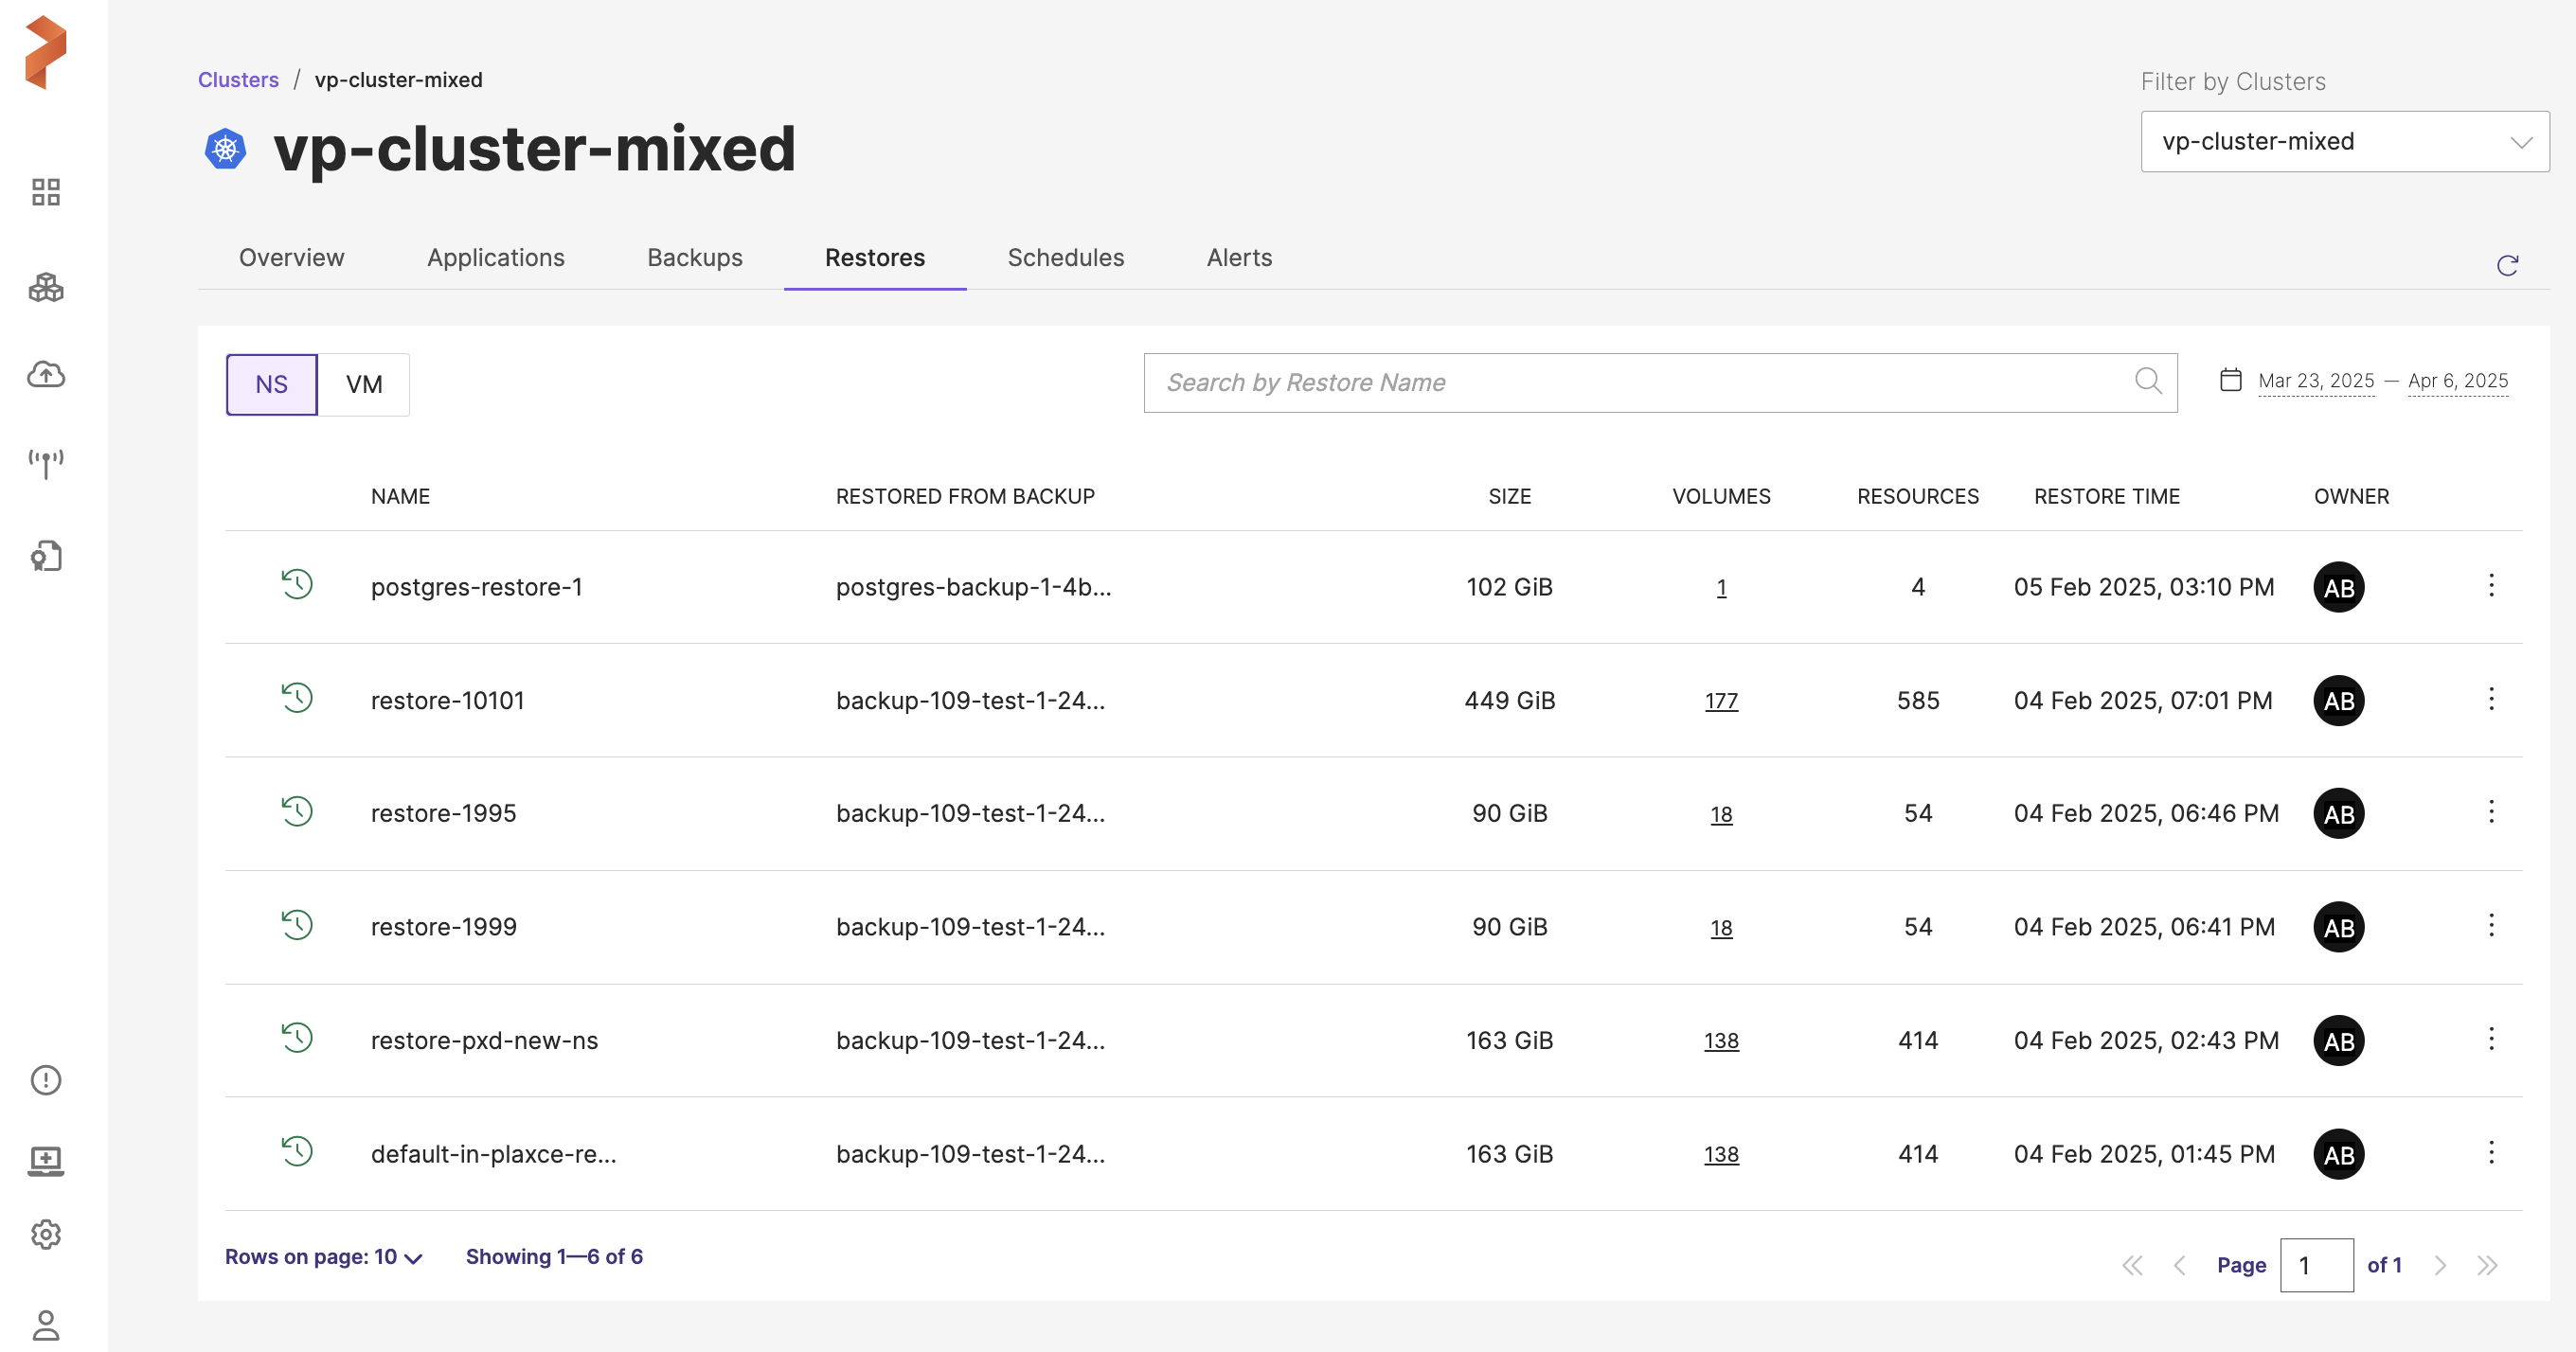The height and width of the screenshot is (1352, 2576).
Task: Click the Clusters breadcrumb link
Action: (238, 80)
